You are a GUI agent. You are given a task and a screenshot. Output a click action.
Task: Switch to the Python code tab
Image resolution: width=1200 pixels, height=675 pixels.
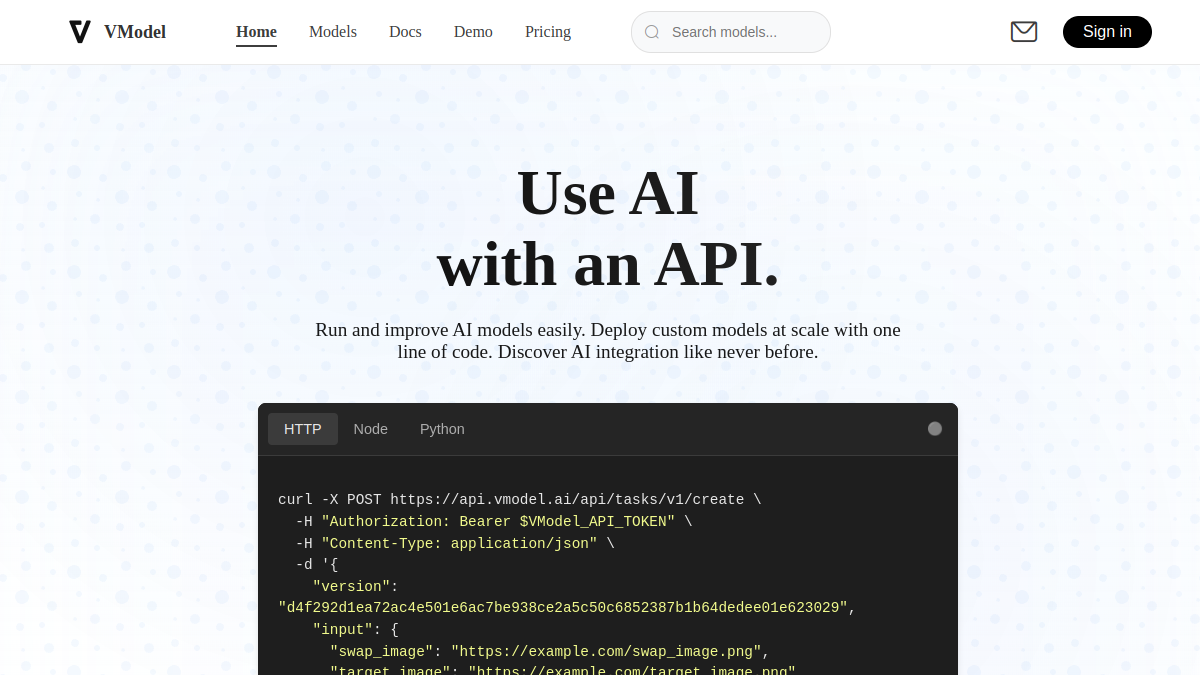pyautogui.click(x=442, y=429)
